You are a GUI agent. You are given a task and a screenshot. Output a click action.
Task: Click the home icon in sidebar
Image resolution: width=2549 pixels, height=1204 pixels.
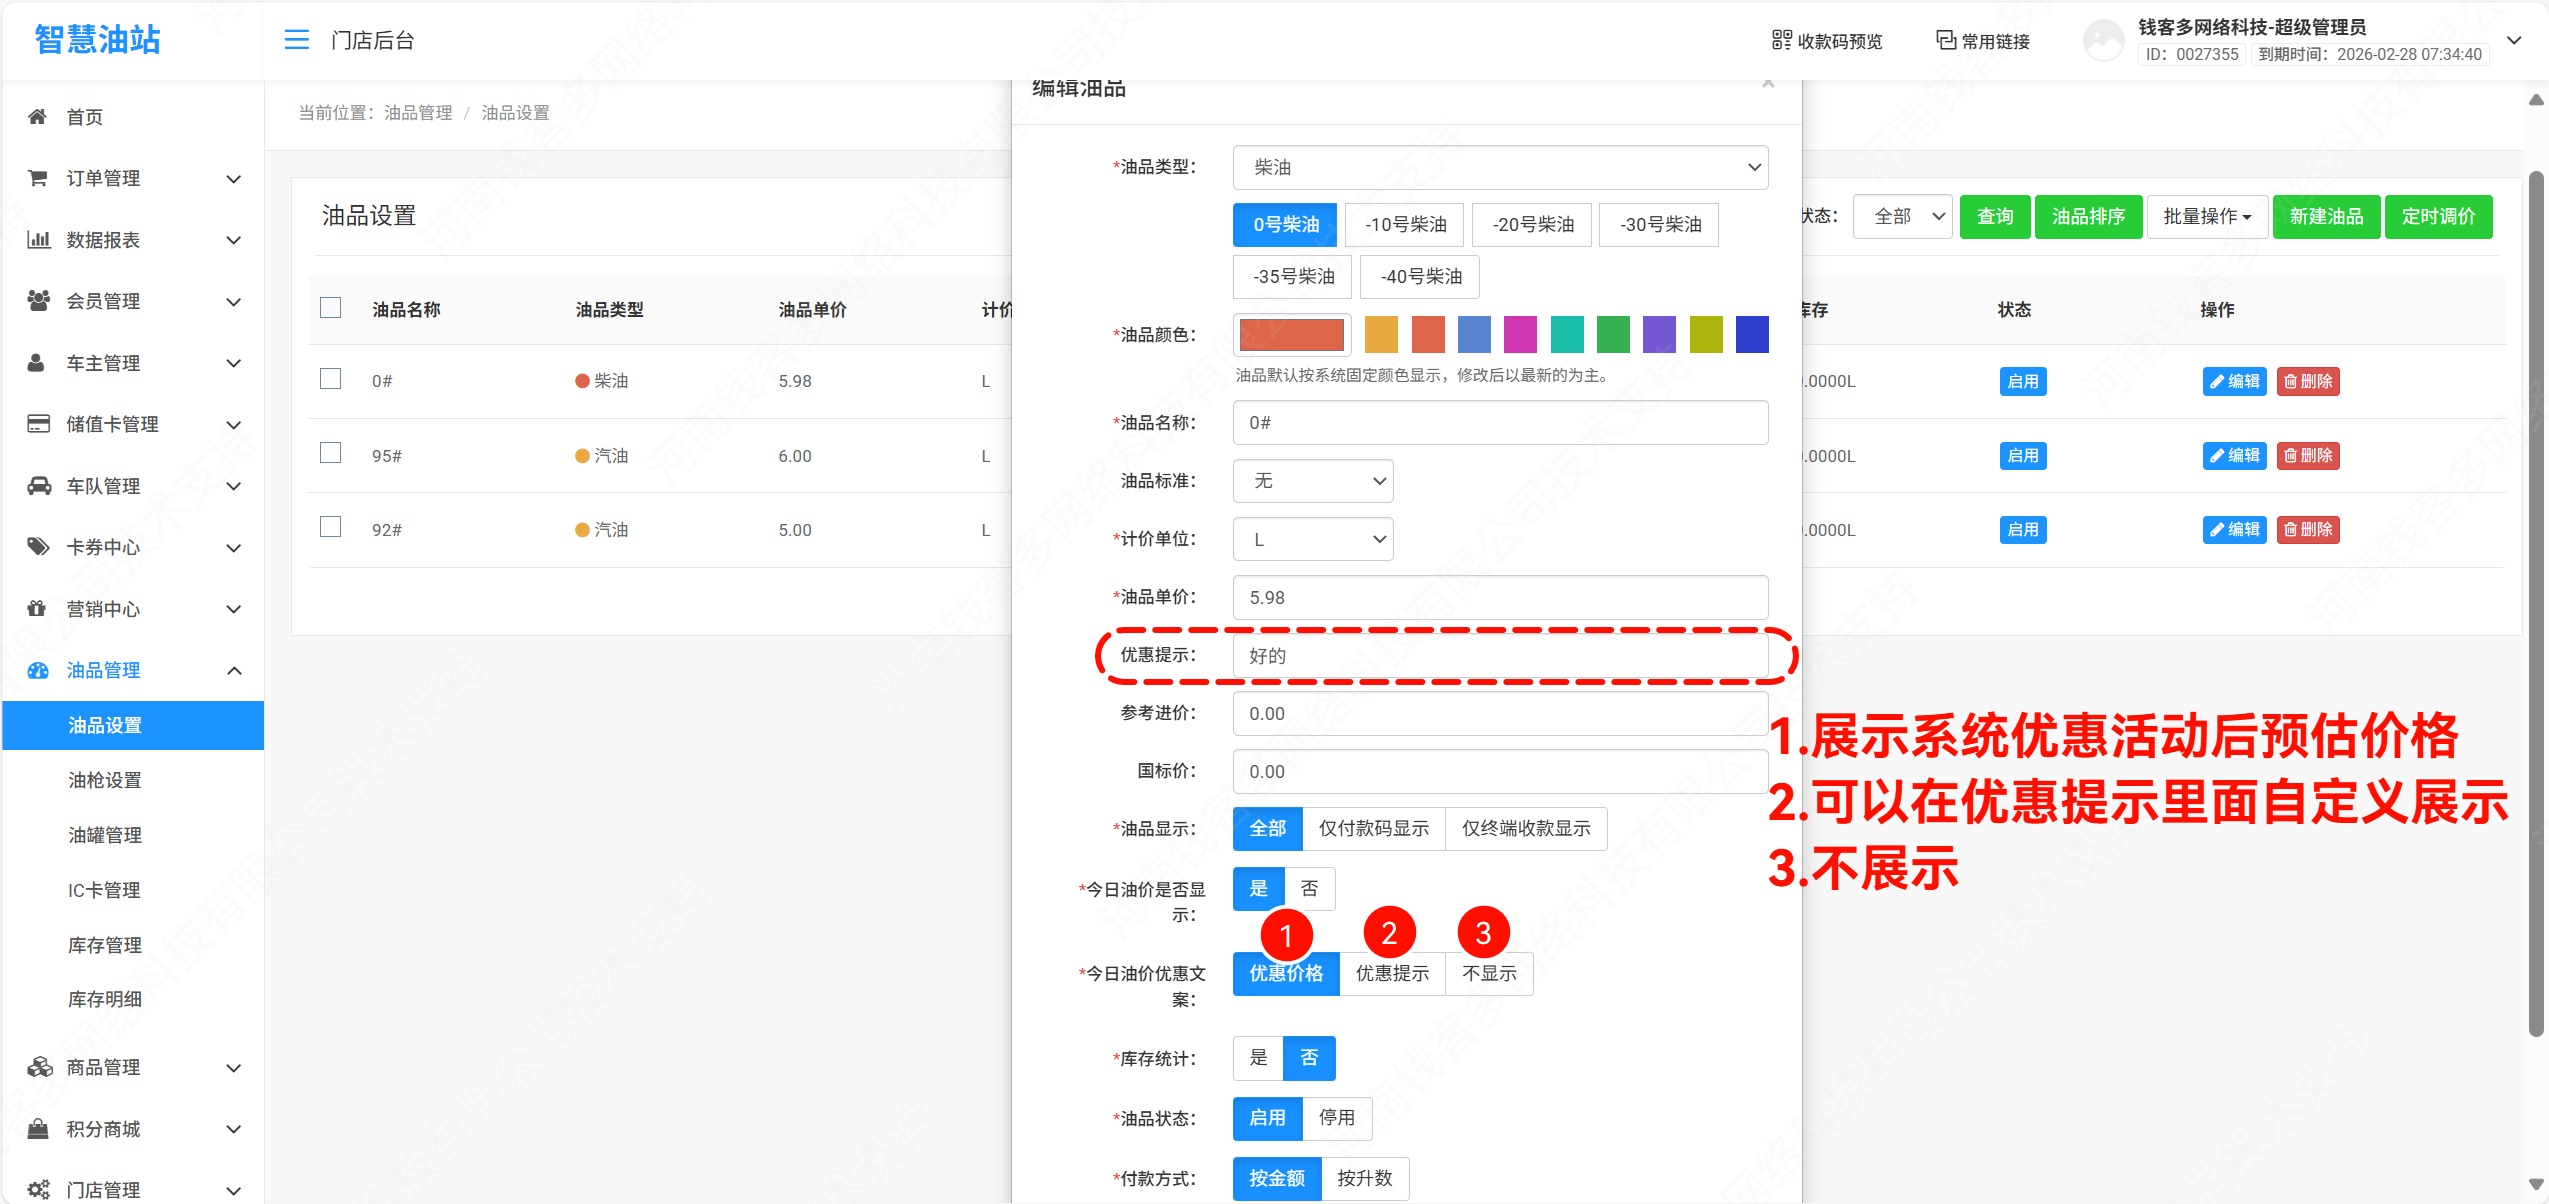[x=38, y=117]
